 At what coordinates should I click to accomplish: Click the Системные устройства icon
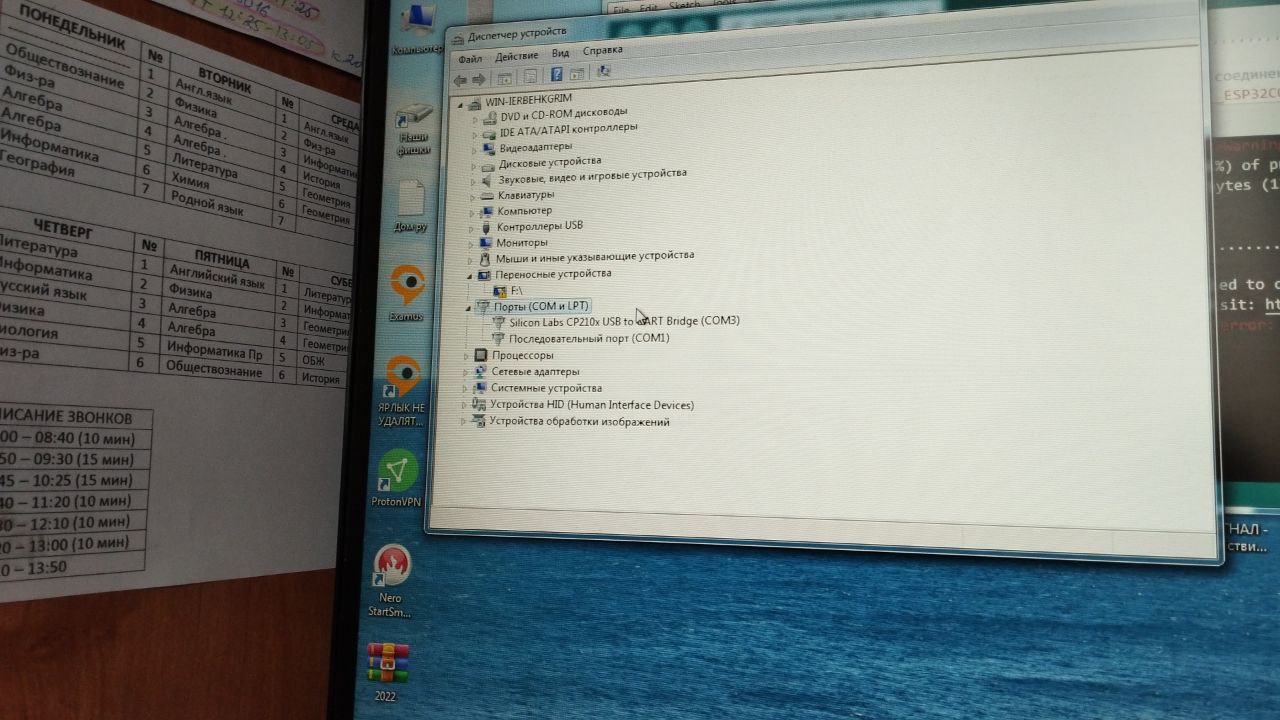pyautogui.click(x=480, y=388)
